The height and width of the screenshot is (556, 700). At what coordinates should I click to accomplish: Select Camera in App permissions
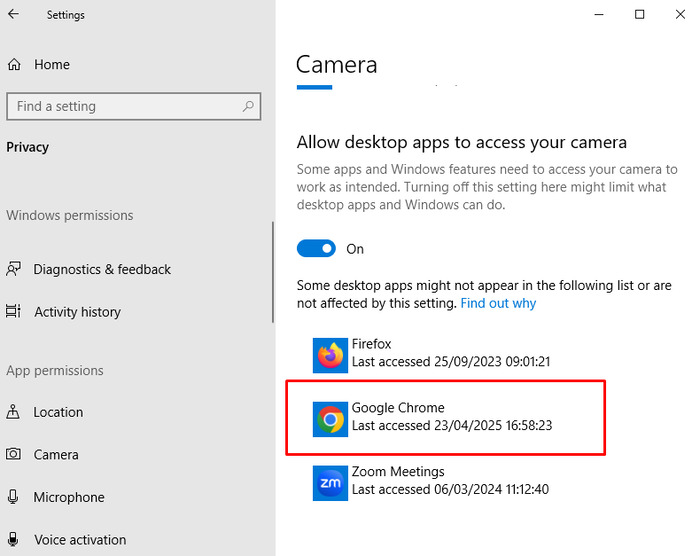click(x=56, y=455)
